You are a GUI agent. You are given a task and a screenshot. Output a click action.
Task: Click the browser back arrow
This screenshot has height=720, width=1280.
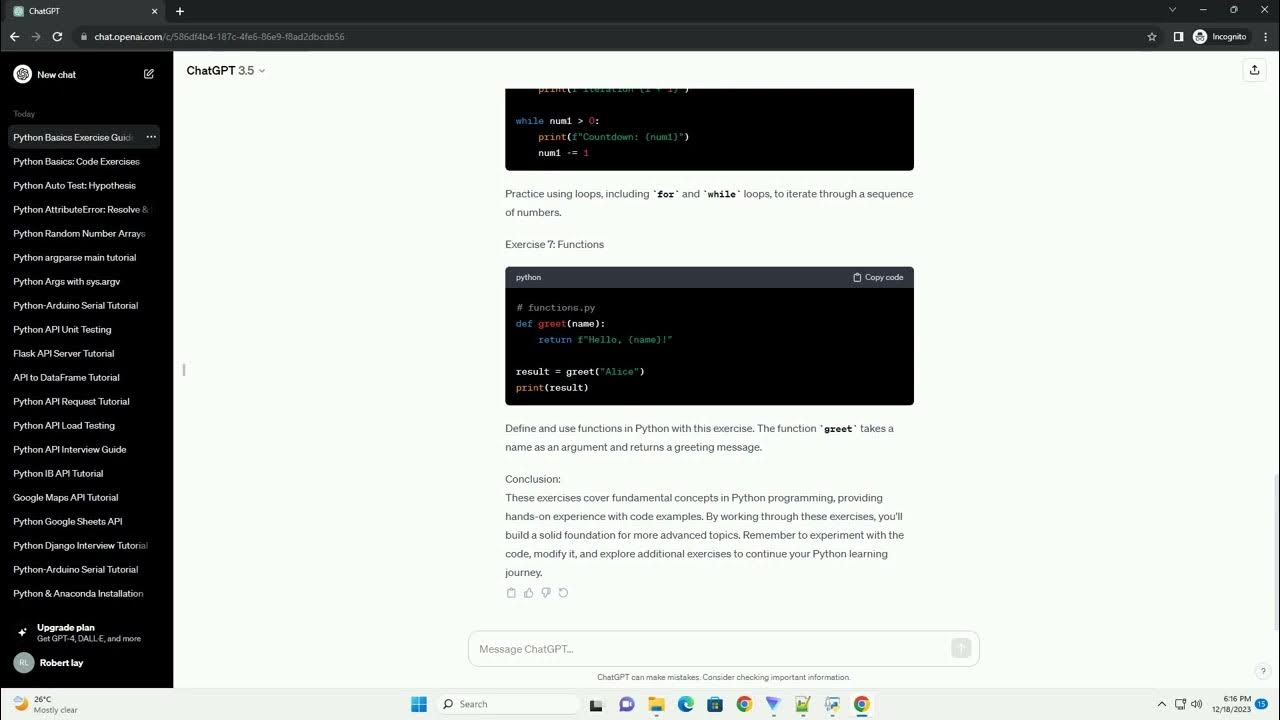14,36
